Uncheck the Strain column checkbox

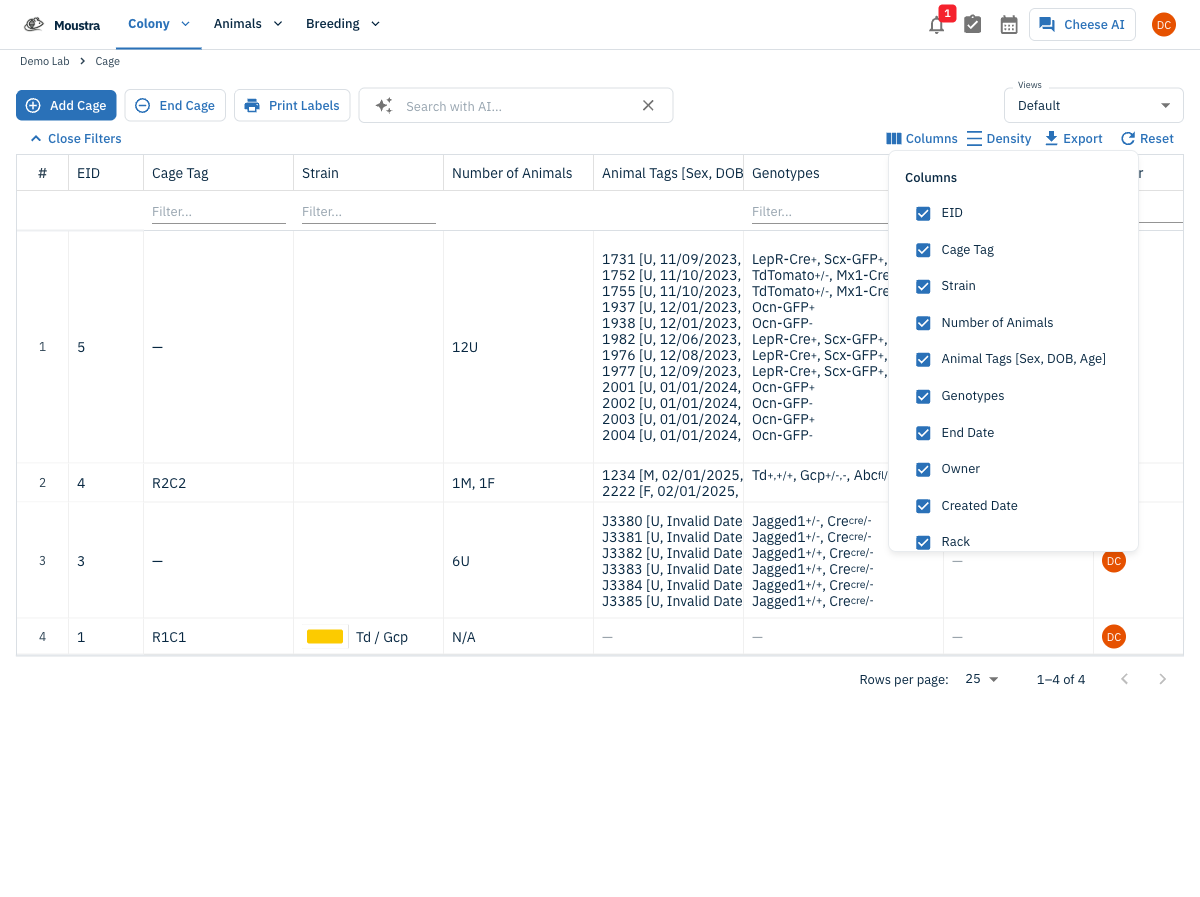[x=923, y=286]
